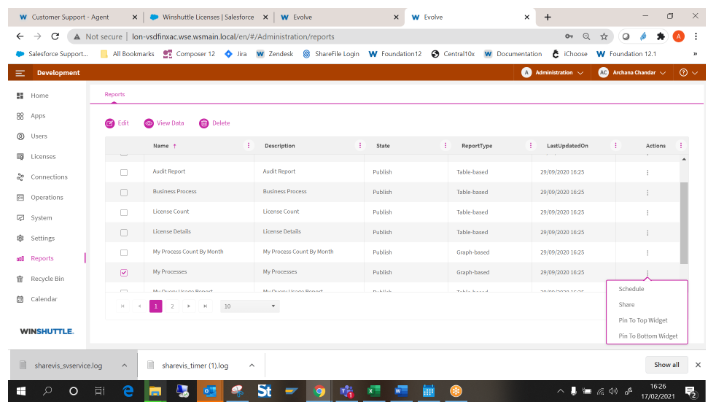Click Show all downloads button
Viewport: 706px width, 411px height.
667,365
